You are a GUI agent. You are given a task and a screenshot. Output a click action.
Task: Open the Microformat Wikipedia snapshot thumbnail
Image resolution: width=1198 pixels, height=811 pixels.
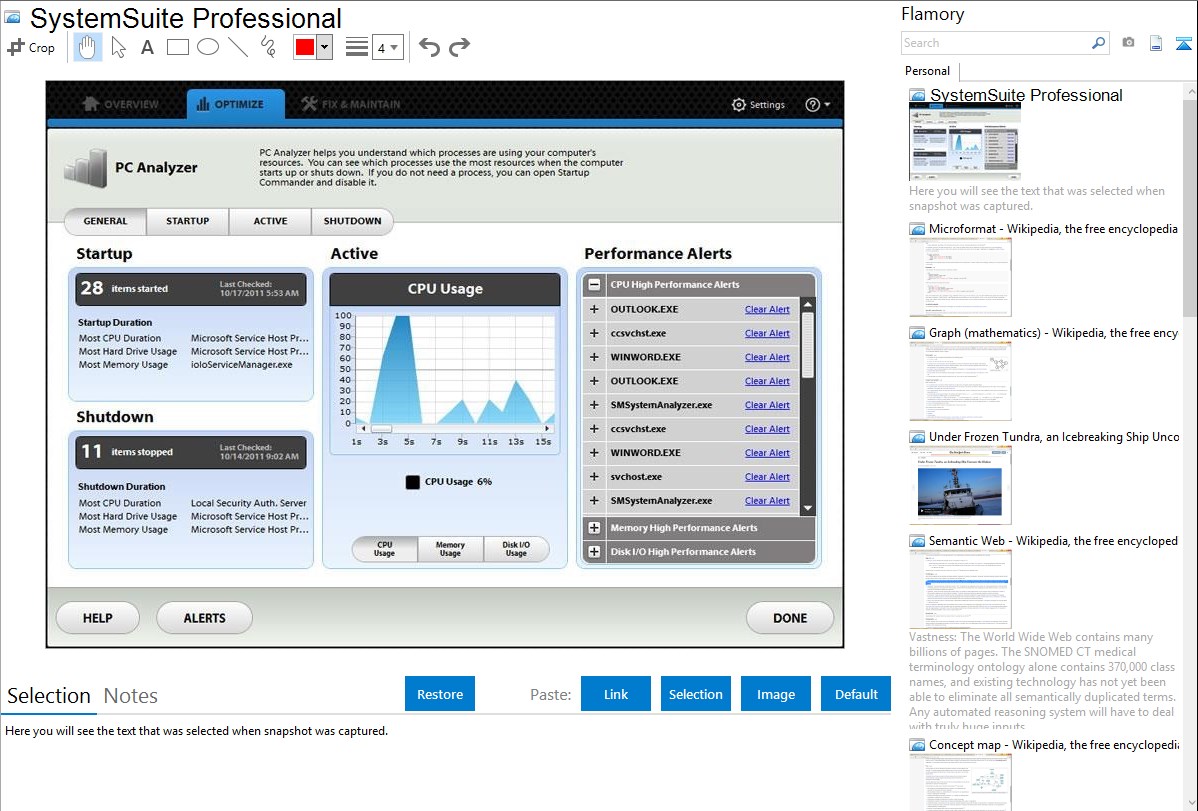pyautogui.click(x=960, y=277)
